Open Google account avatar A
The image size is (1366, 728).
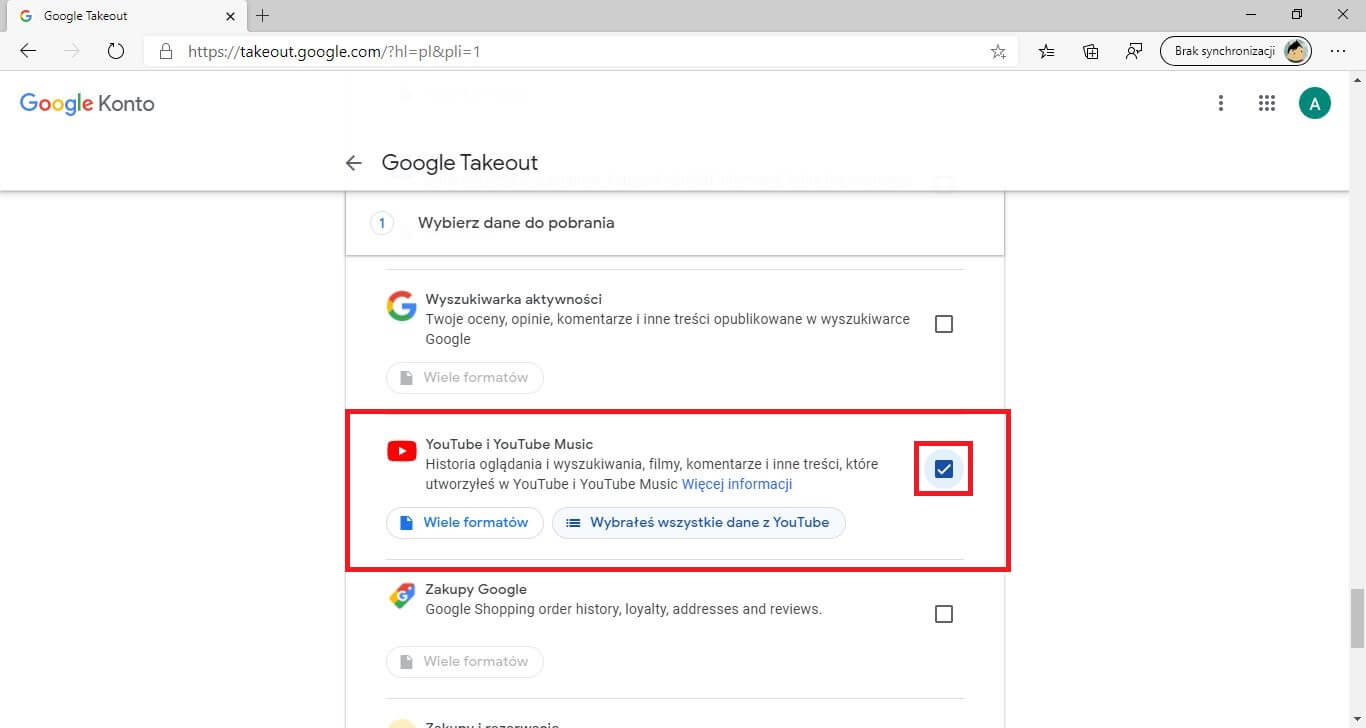pyautogui.click(x=1315, y=103)
